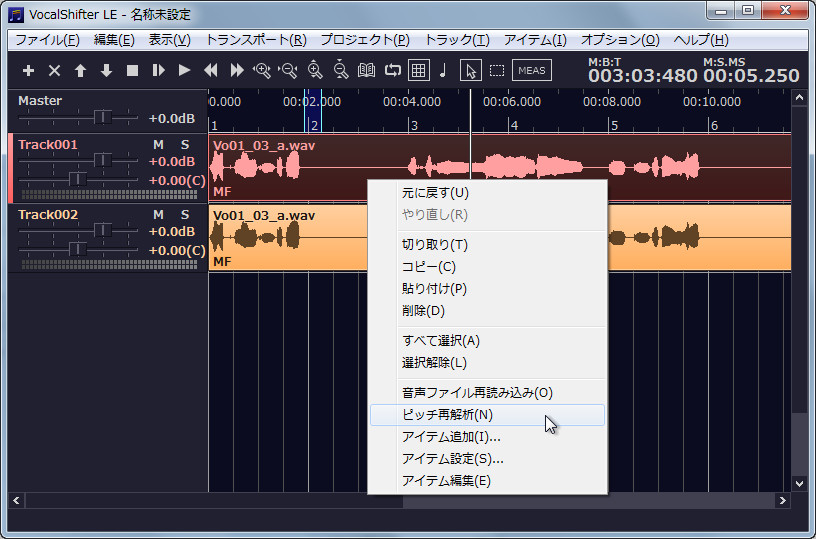Image resolution: width=816 pixels, height=539 pixels.
Task: Open the ファイル(F) menu
Action: click(x=47, y=40)
